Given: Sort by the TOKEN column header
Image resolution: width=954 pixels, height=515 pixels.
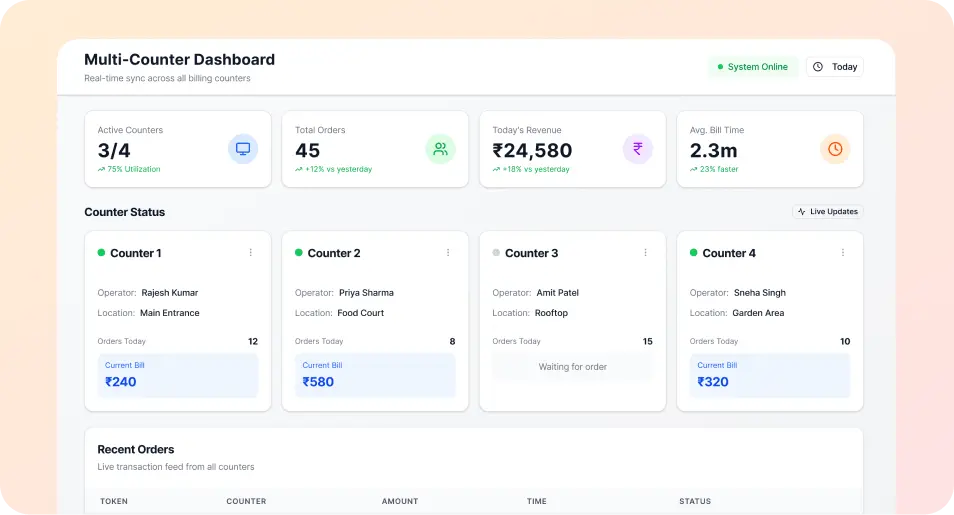Looking at the screenshot, I should click(x=114, y=501).
